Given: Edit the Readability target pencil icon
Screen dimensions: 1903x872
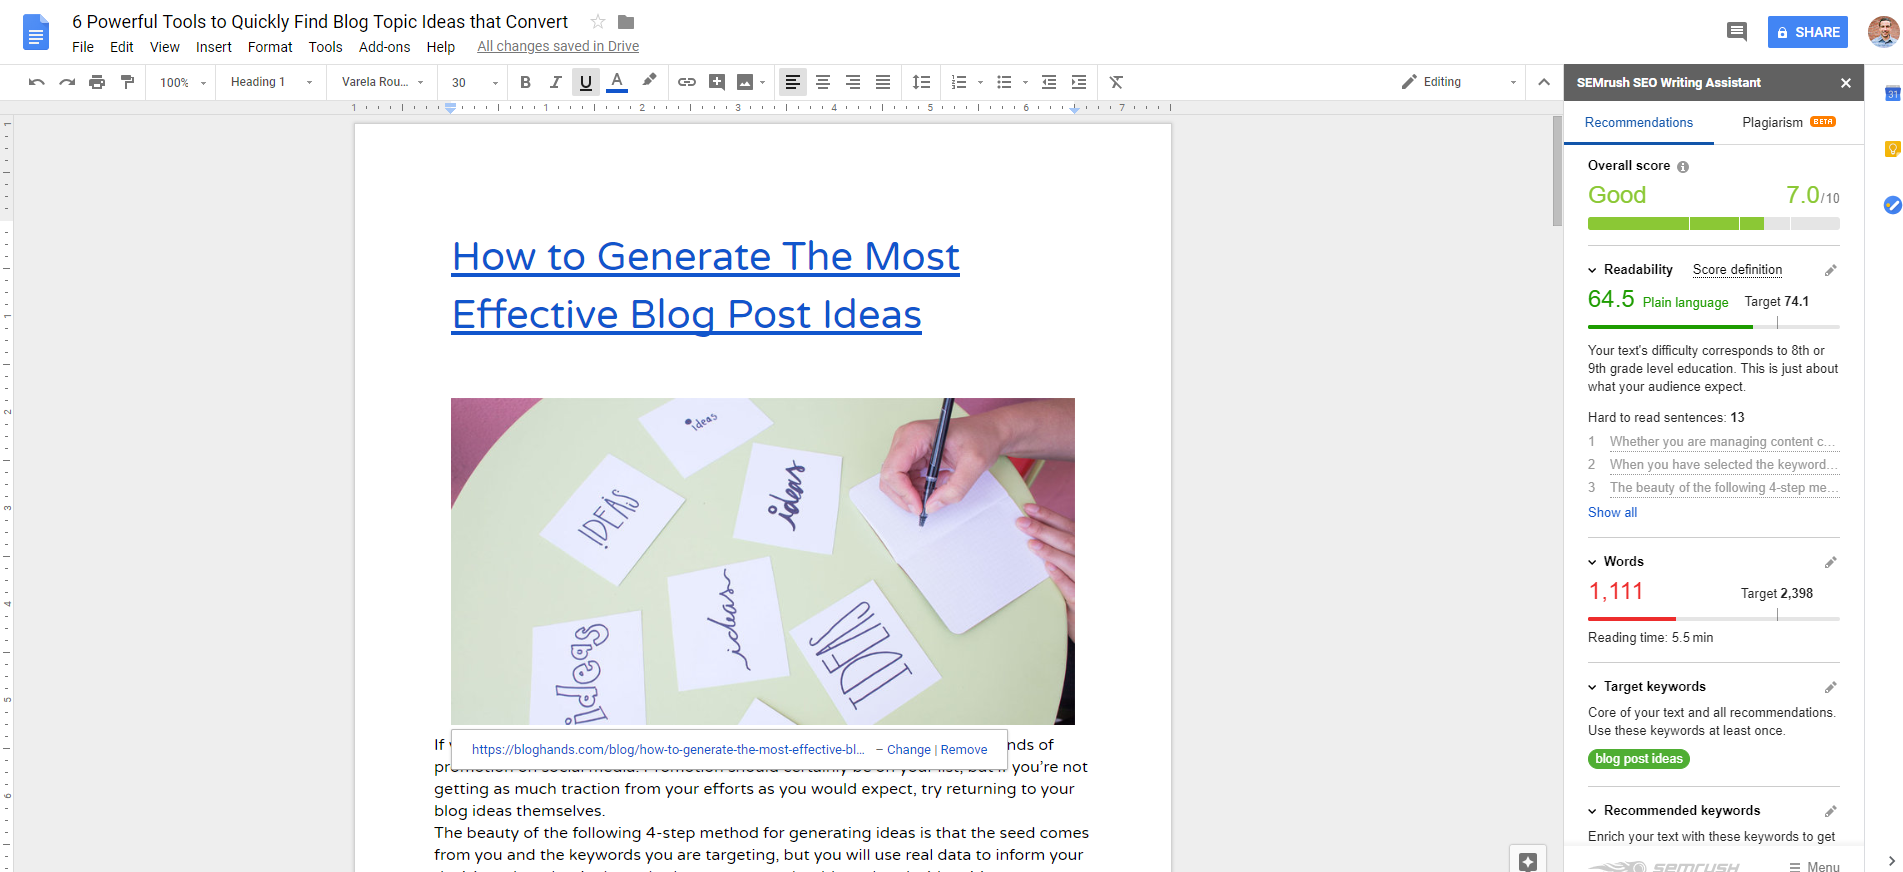Looking at the screenshot, I should (x=1830, y=270).
